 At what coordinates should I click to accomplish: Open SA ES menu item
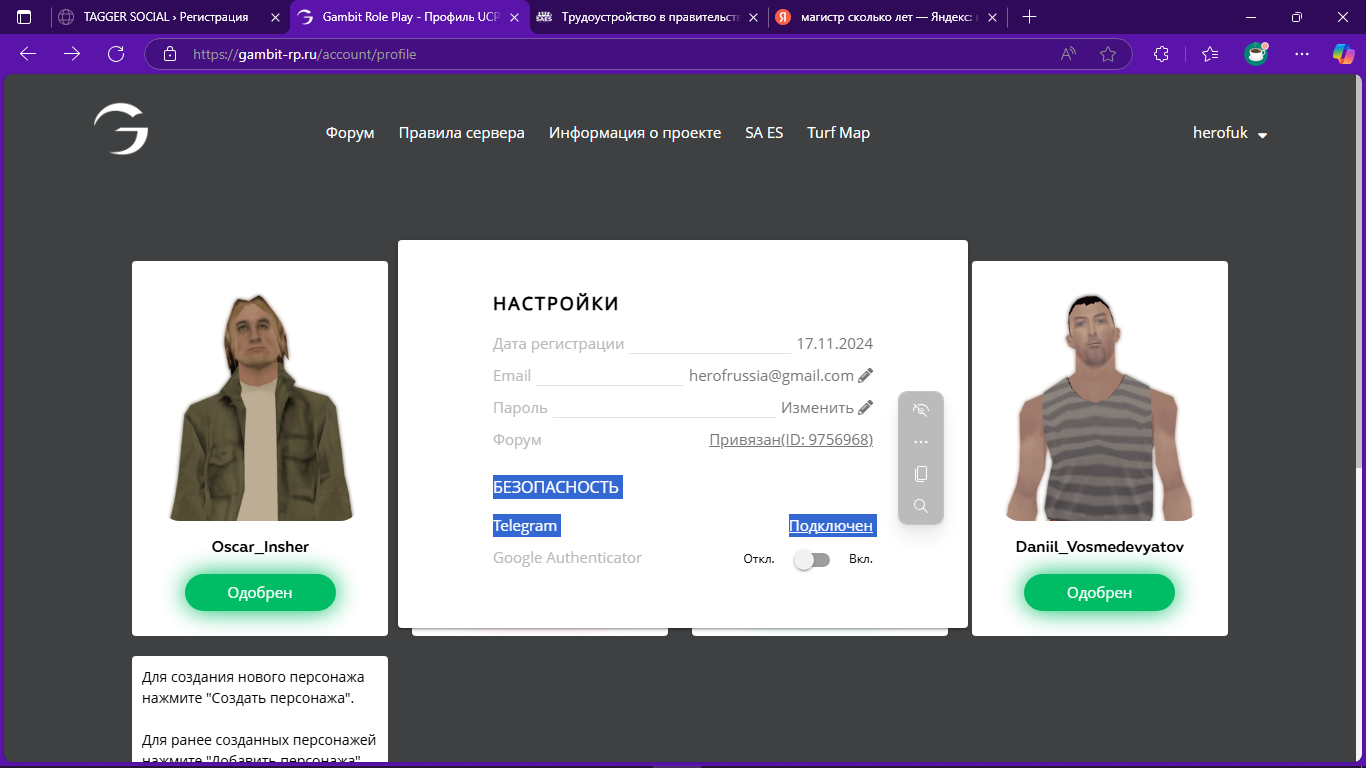coord(764,133)
